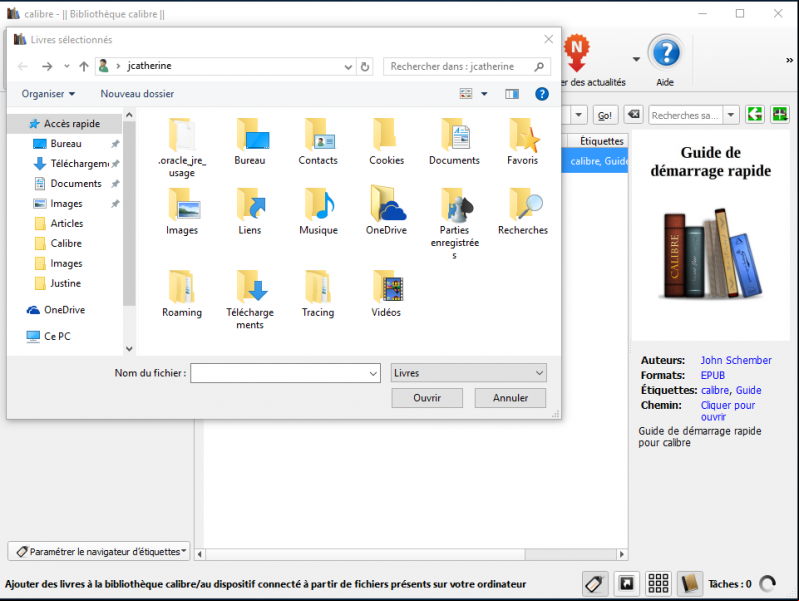
Task: Click the Ouvrir button
Action: click(427, 398)
